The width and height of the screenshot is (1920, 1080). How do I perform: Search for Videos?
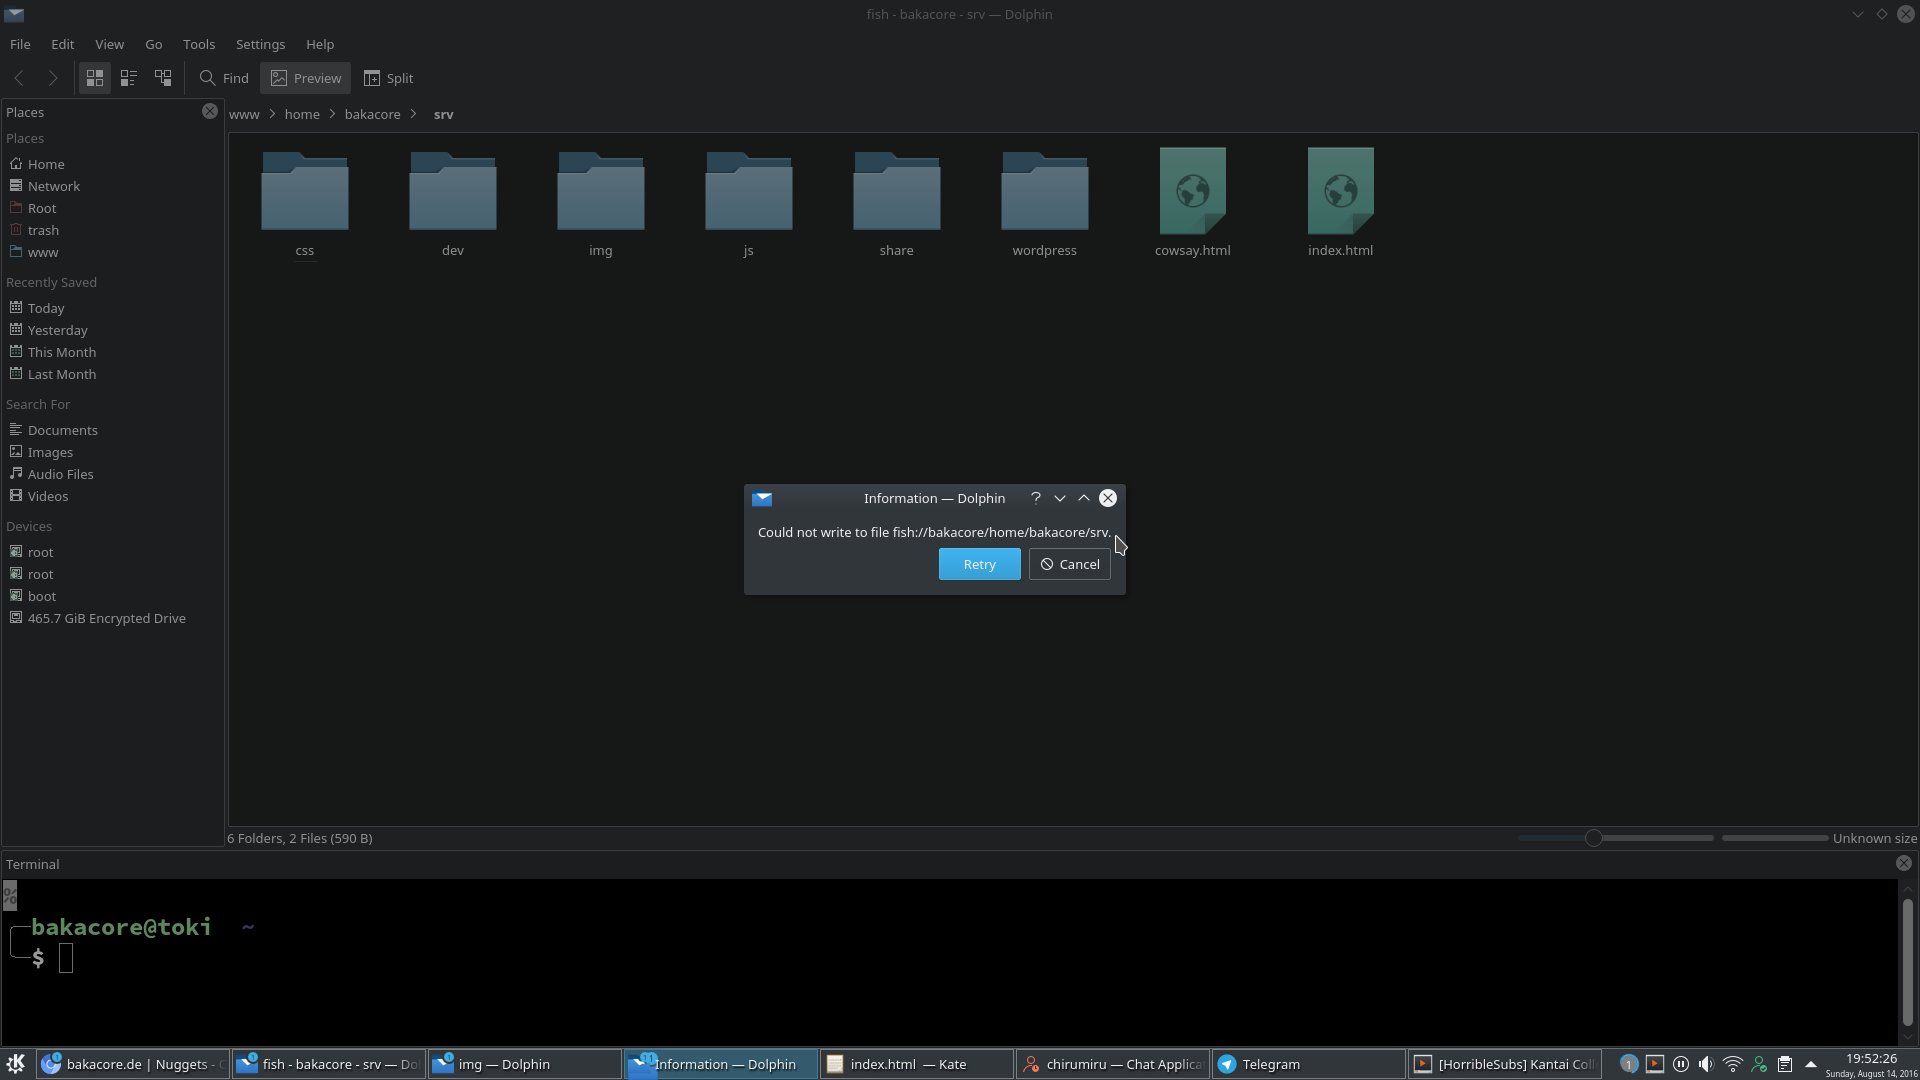(112, 496)
